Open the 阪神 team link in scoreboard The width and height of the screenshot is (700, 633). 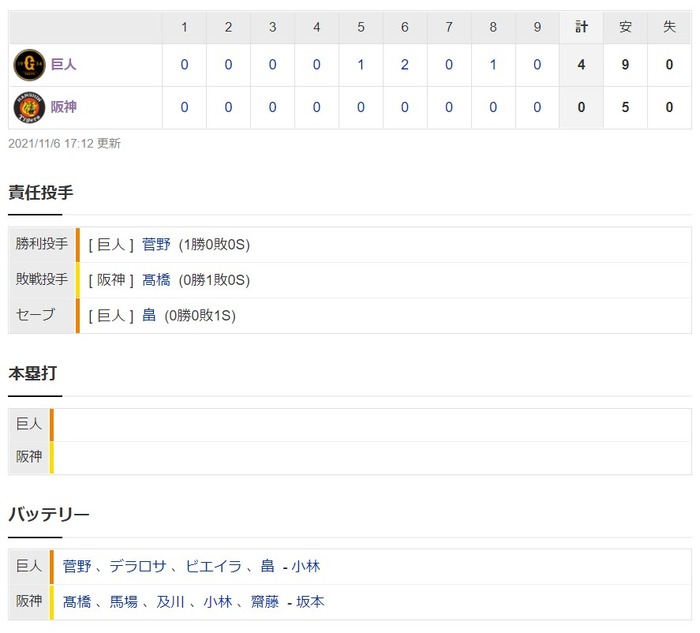pos(63,107)
